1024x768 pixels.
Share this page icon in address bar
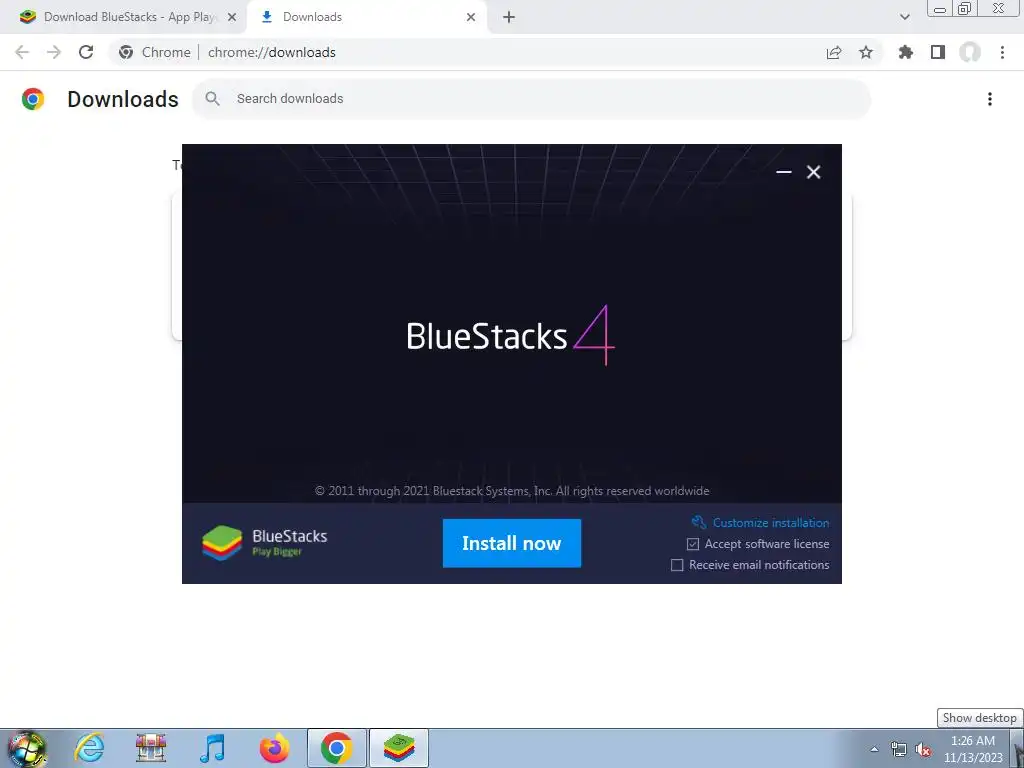tap(834, 52)
